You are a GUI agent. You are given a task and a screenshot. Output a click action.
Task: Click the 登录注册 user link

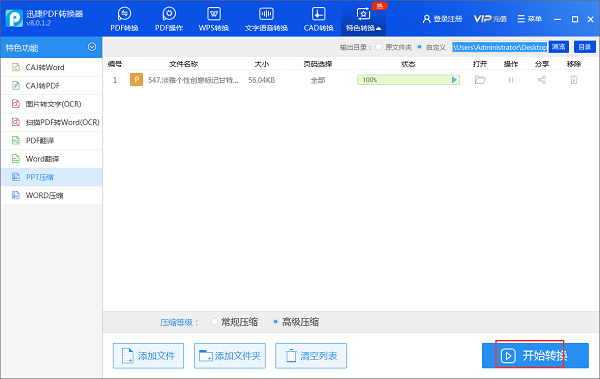(442, 19)
